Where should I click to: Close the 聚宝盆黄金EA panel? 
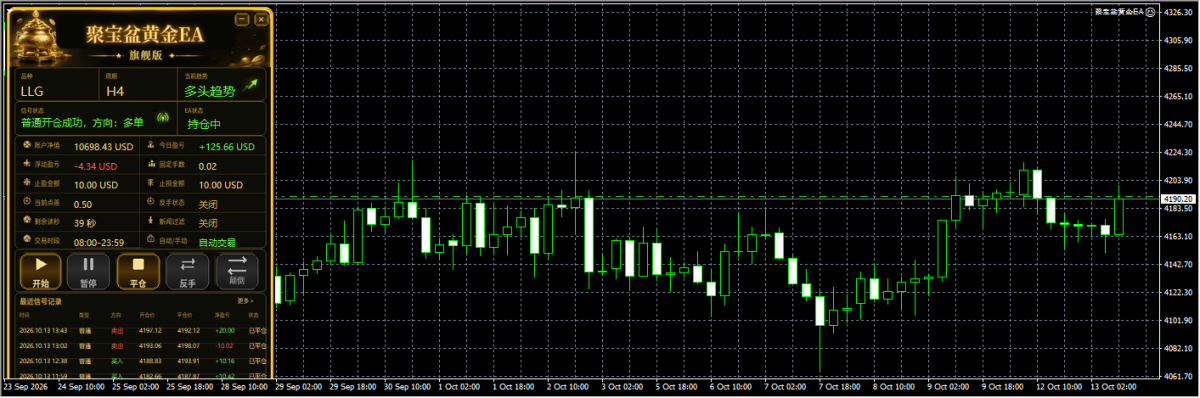tap(261, 19)
